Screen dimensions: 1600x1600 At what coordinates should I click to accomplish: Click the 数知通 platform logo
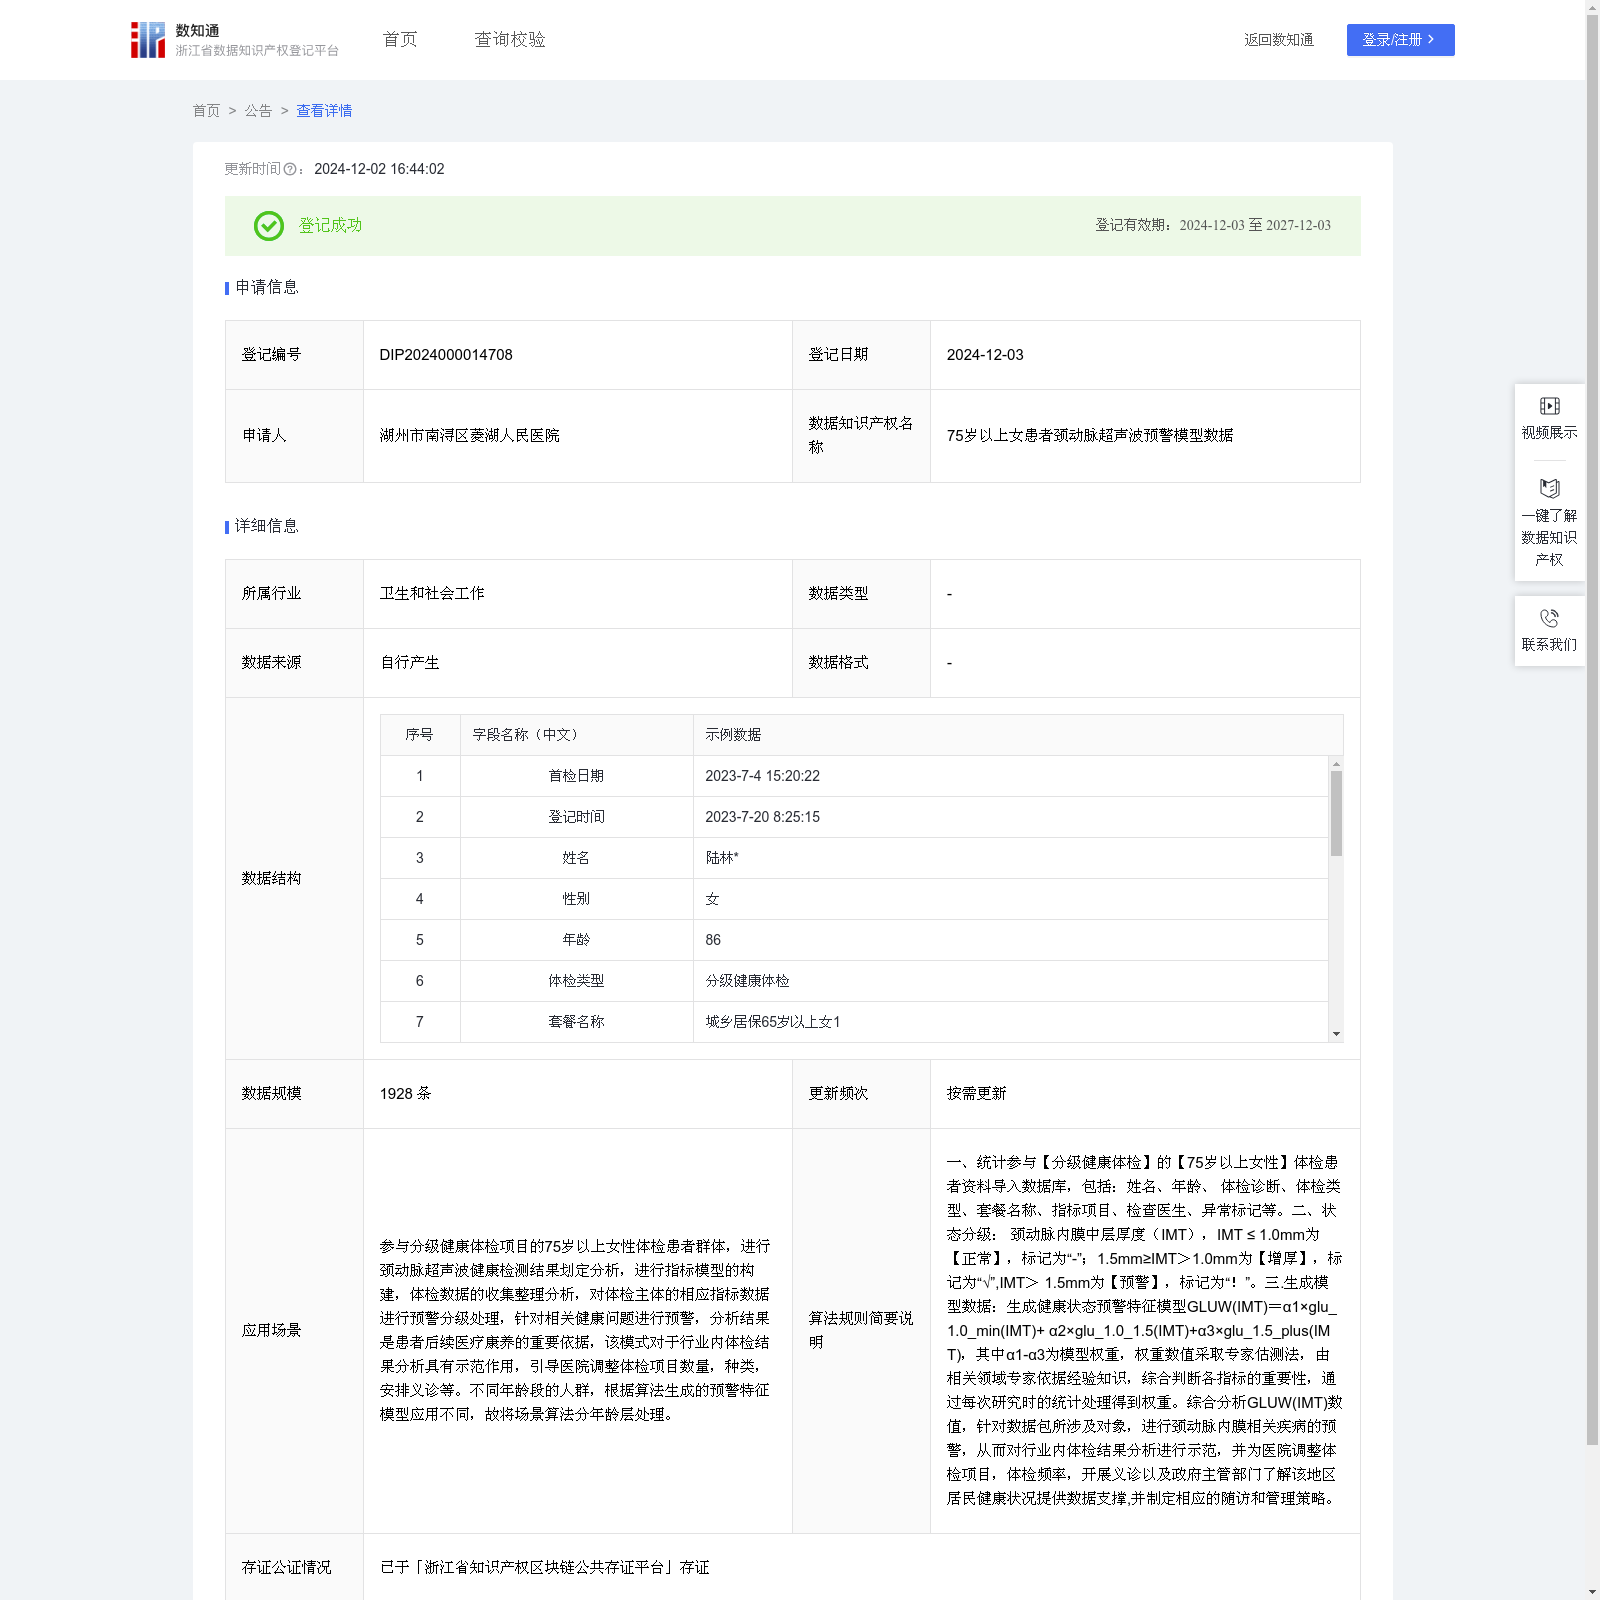(x=148, y=40)
